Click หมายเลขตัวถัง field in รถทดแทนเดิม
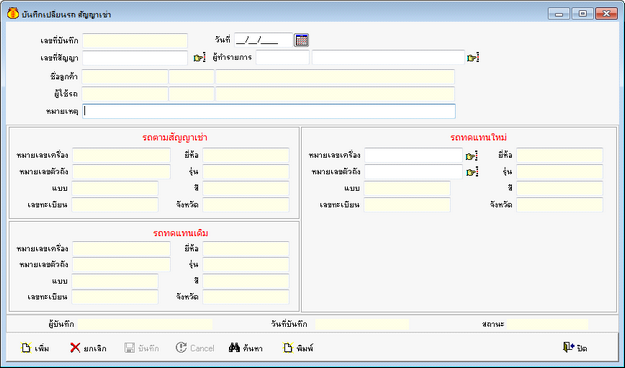Screen dimensions: 625x368 click(x=121, y=265)
